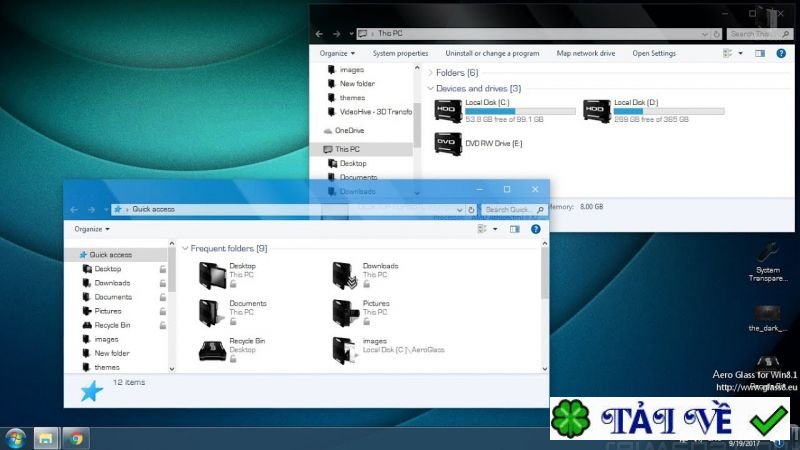Open Organize menu in Quick access window

[92, 229]
